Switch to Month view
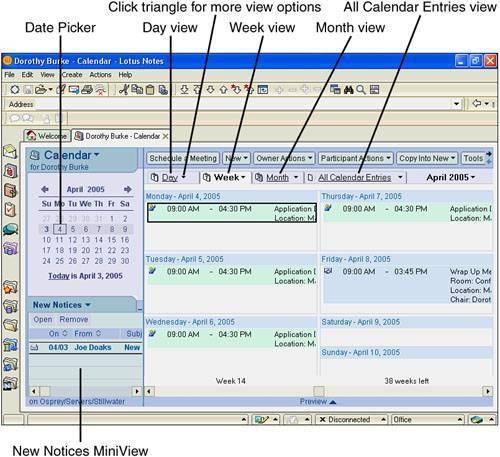500x457 pixels. pyautogui.click(x=277, y=177)
